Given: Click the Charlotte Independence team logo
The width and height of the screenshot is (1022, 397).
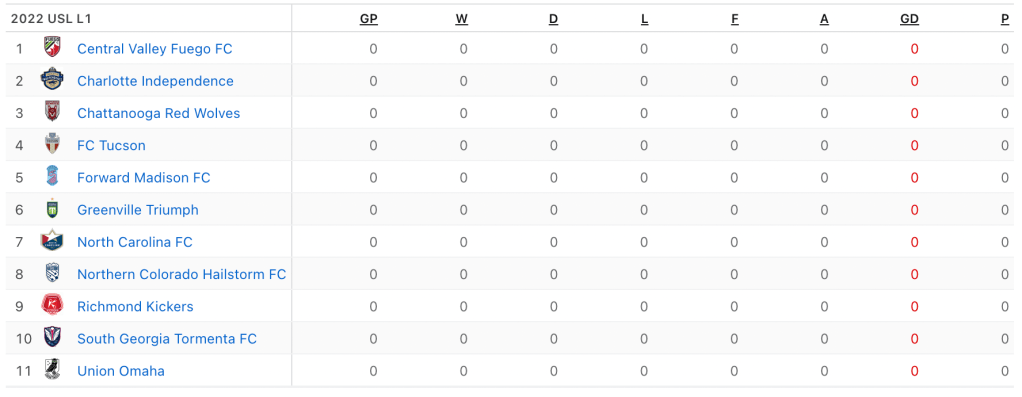Looking at the screenshot, I should [x=52, y=80].
